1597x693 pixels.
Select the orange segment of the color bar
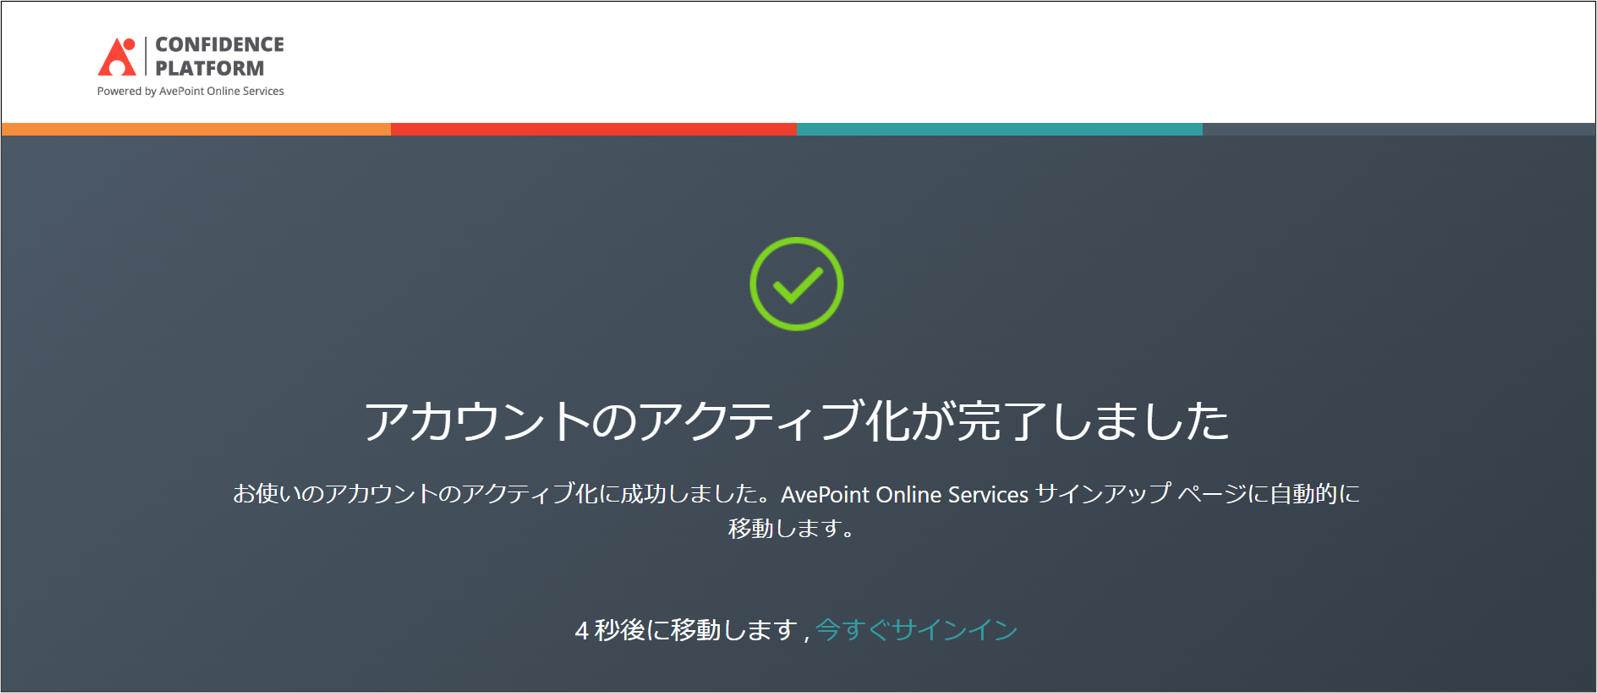click(196, 129)
